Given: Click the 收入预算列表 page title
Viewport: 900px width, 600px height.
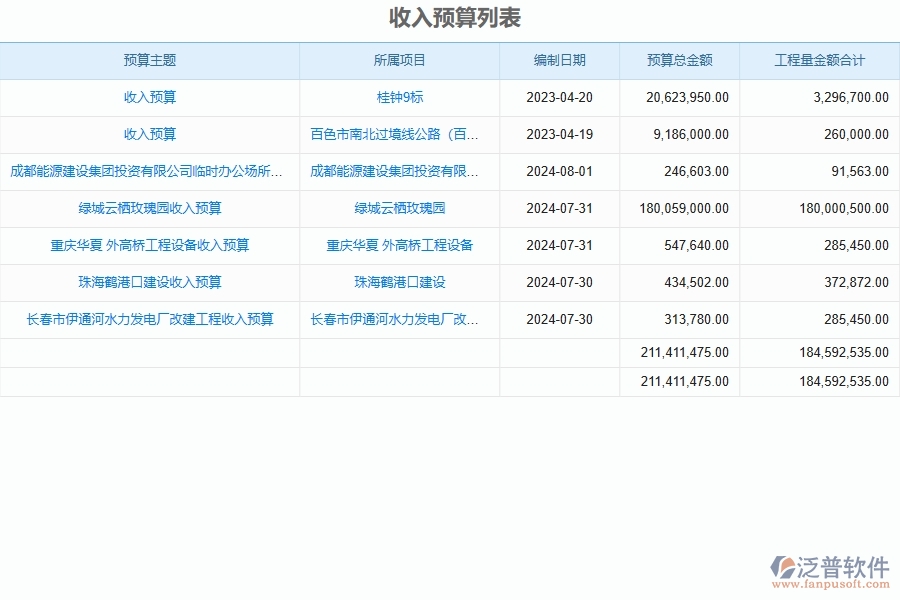Looking at the screenshot, I should (450, 17).
